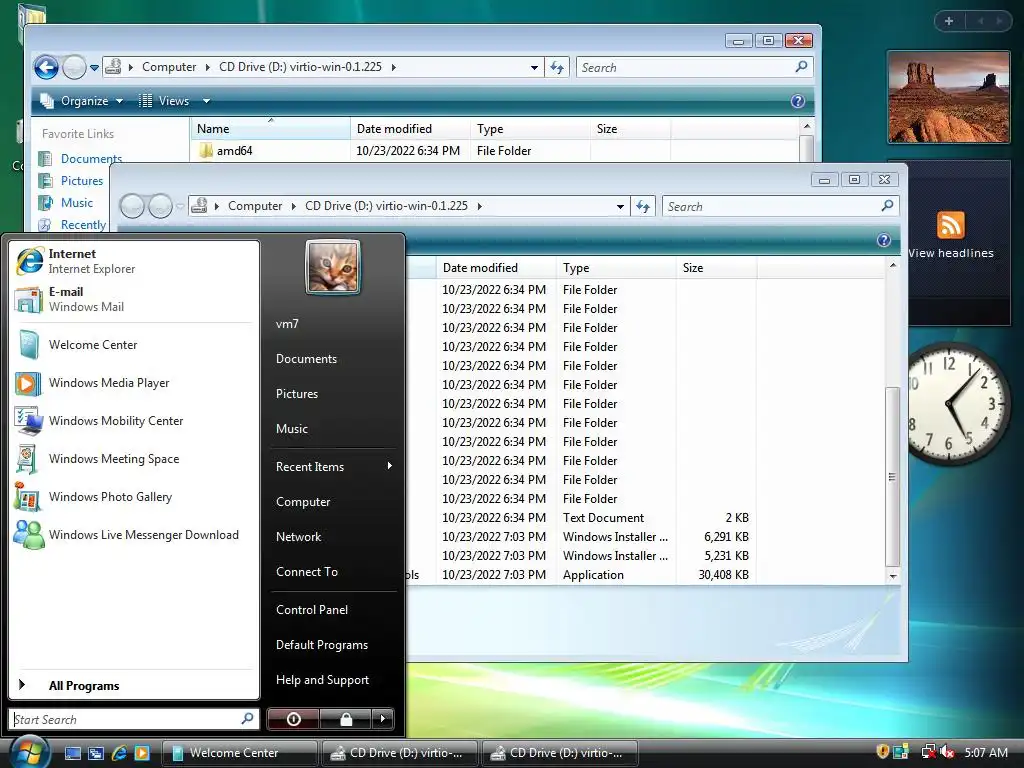Click chevron after Computer in rear address bar

pos(208,67)
